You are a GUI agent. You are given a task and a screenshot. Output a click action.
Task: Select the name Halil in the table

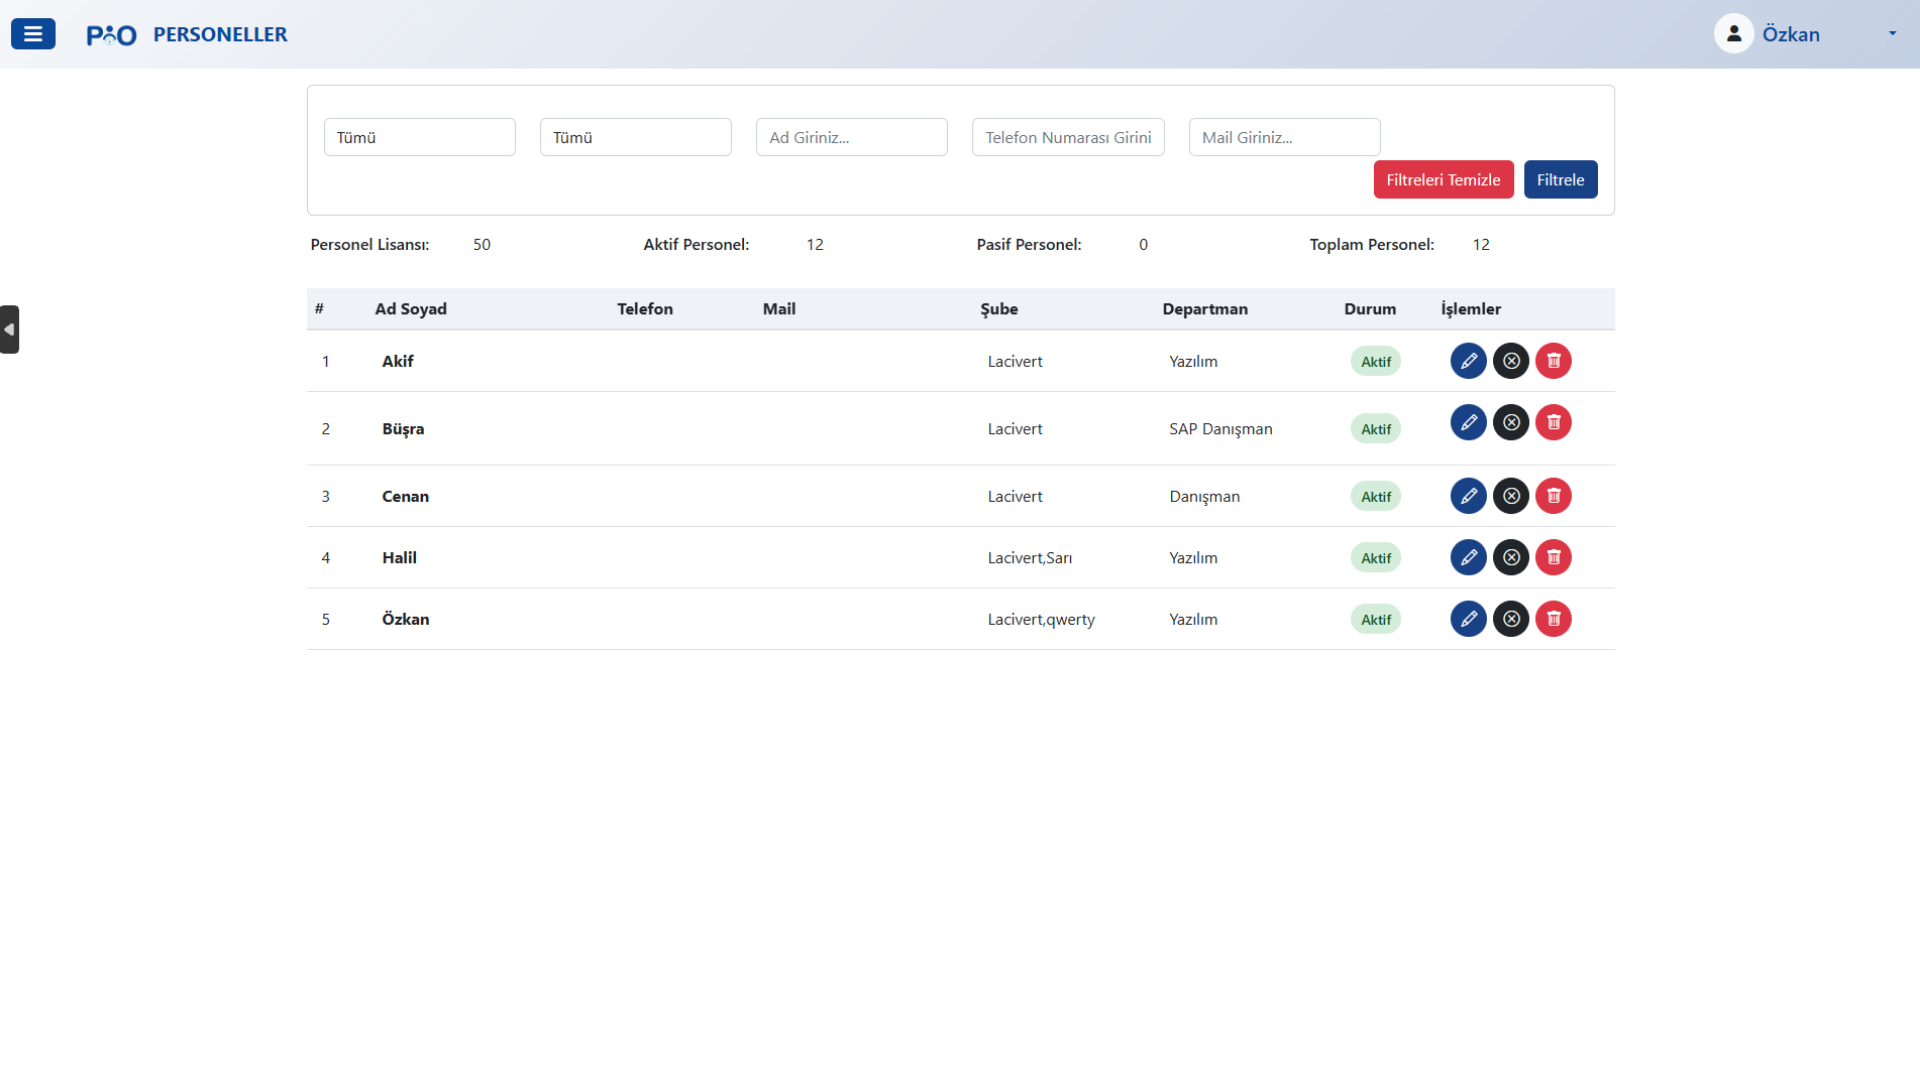pyautogui.click(x=399, y=558)
